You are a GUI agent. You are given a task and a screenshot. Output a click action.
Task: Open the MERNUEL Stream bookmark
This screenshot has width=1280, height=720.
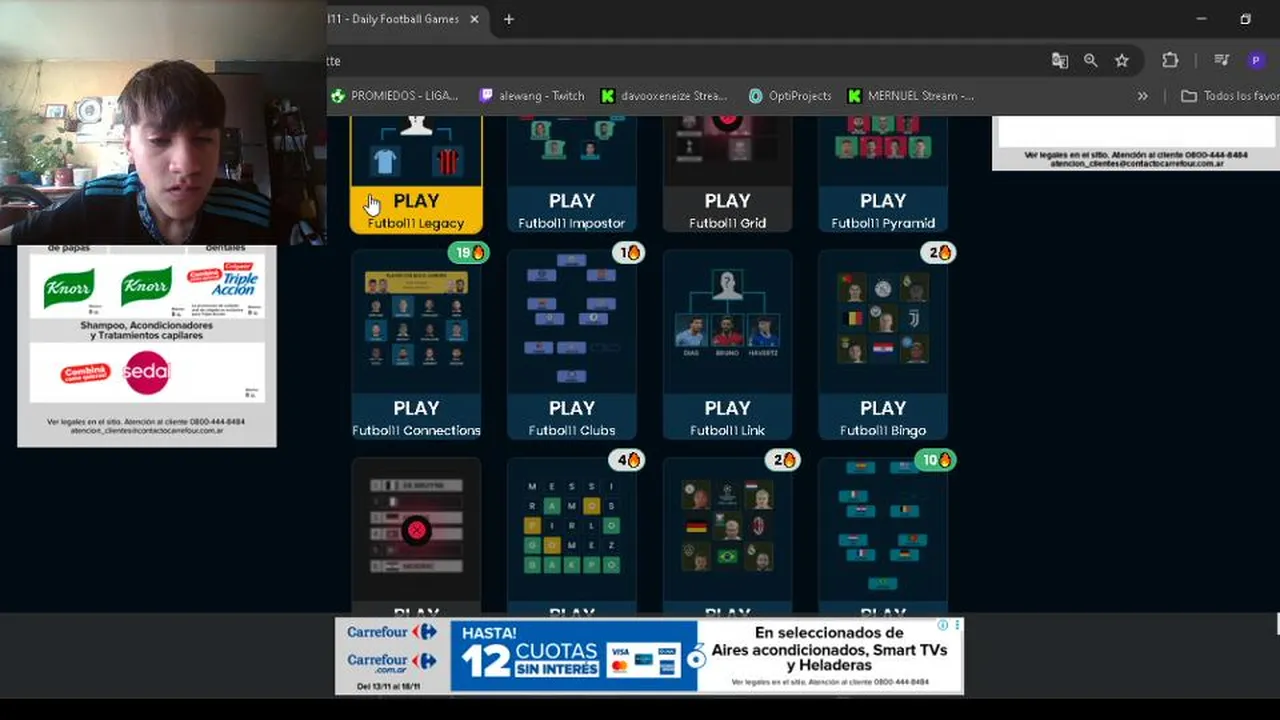tap(911, 96)
